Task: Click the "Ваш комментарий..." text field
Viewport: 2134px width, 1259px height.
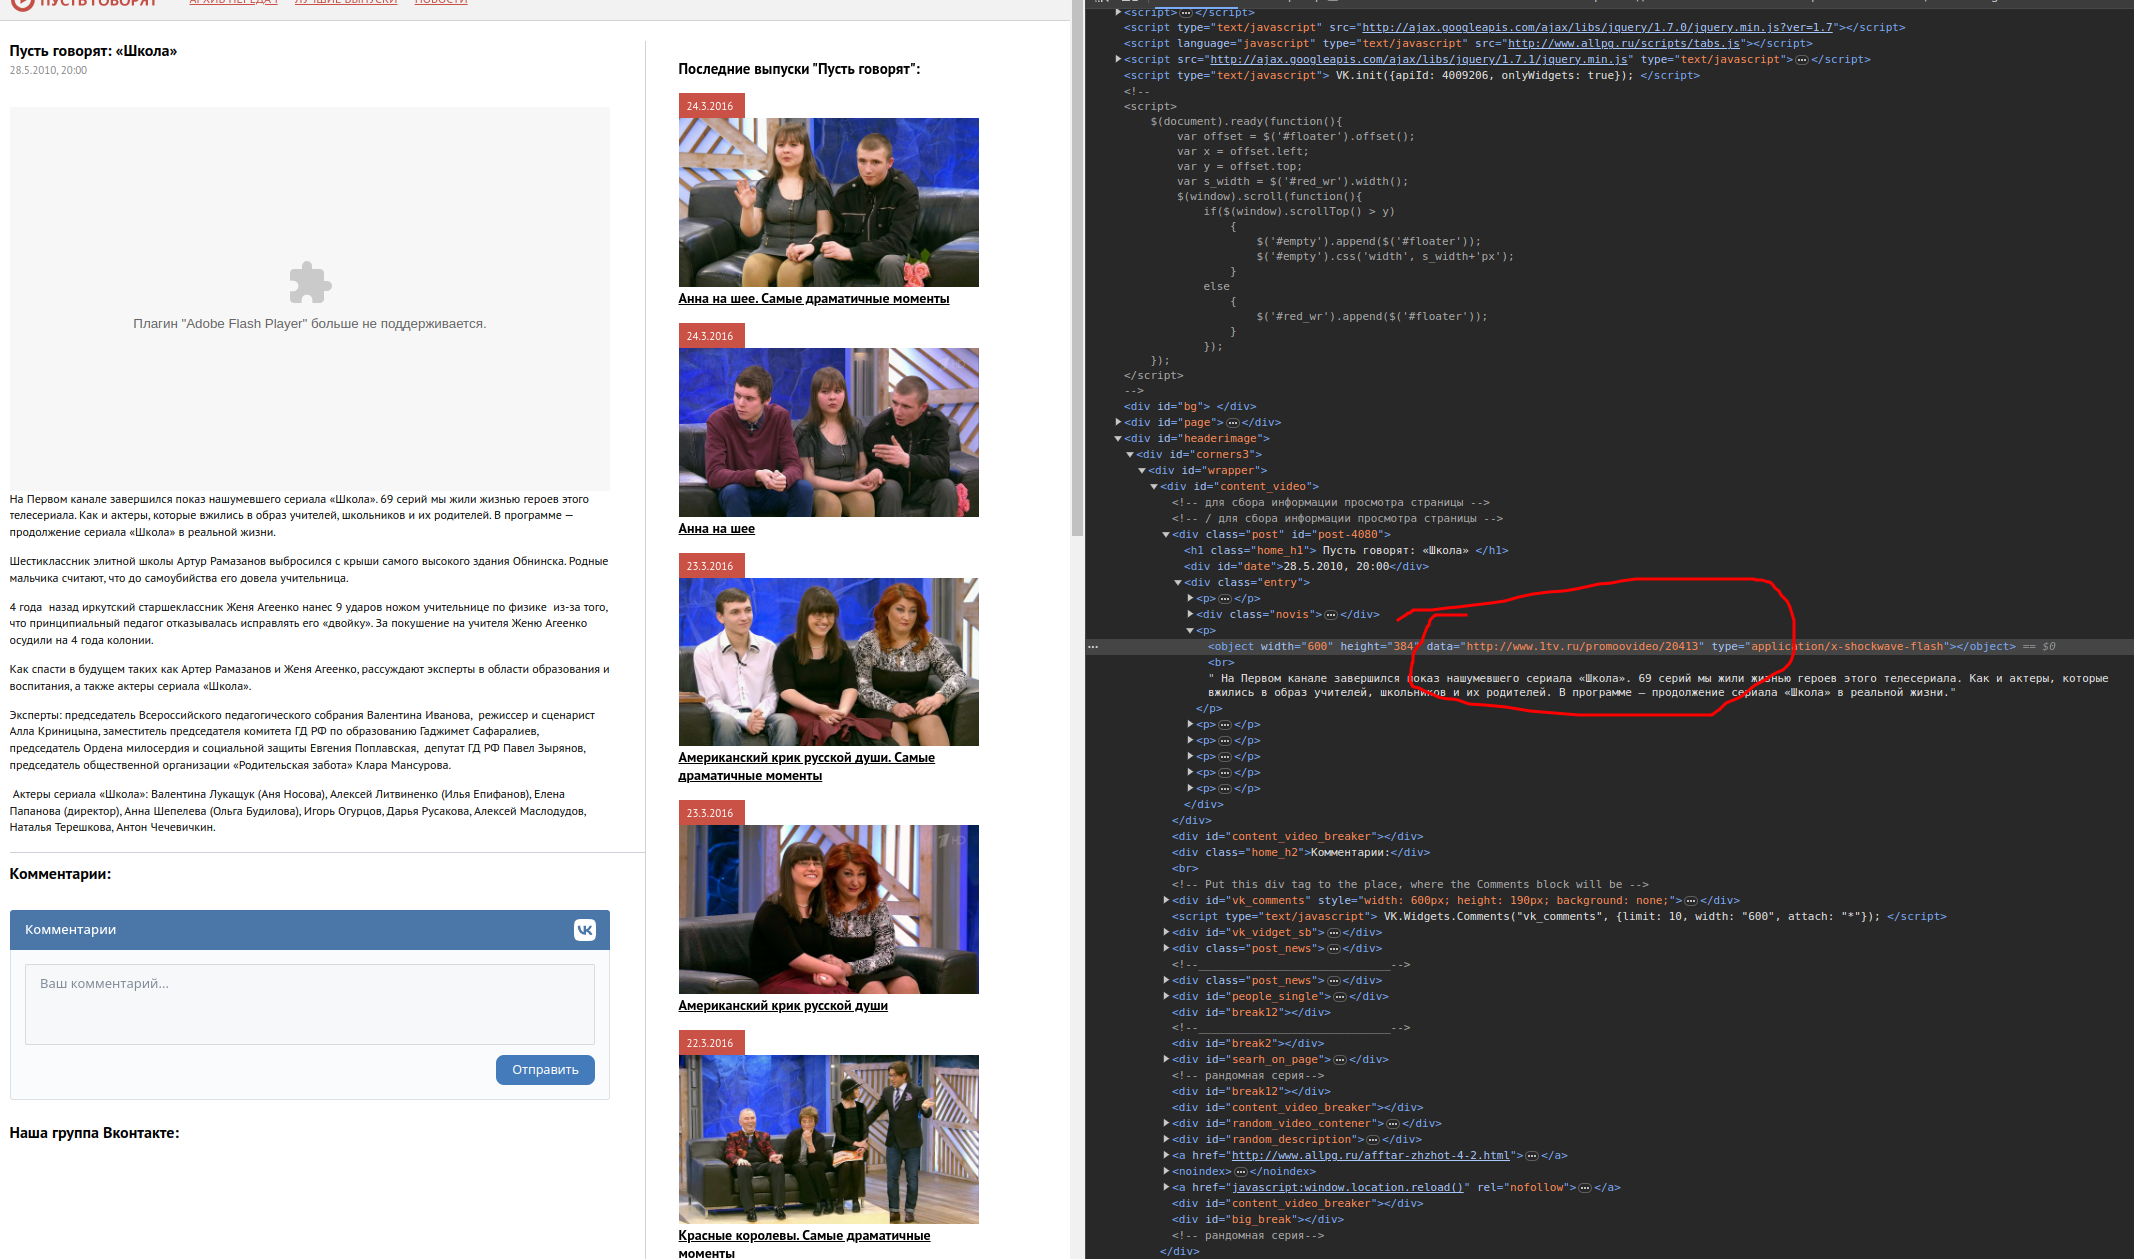Action: point(309,1004)
